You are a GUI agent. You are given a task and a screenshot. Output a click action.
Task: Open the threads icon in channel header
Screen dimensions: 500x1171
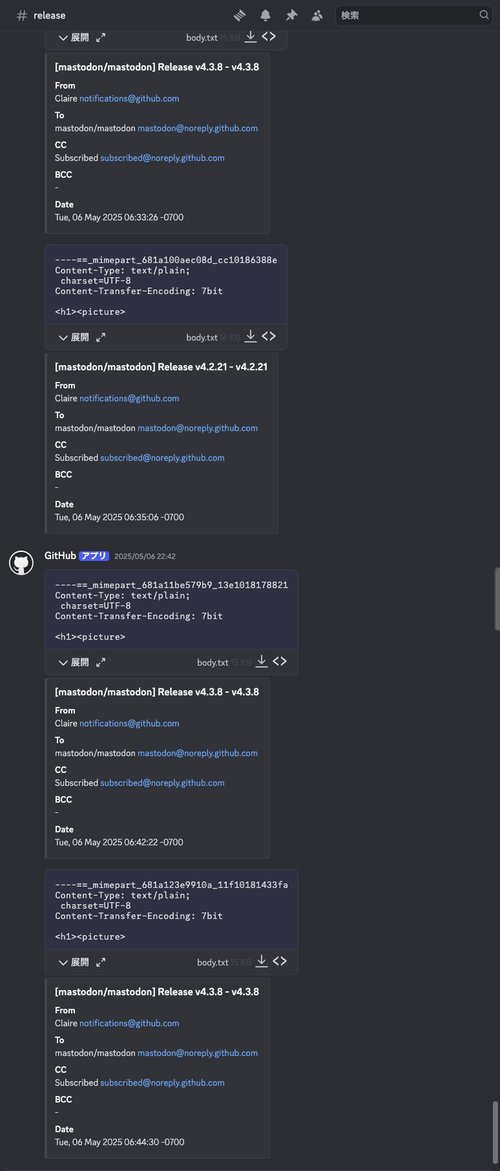tap(239, 15)
